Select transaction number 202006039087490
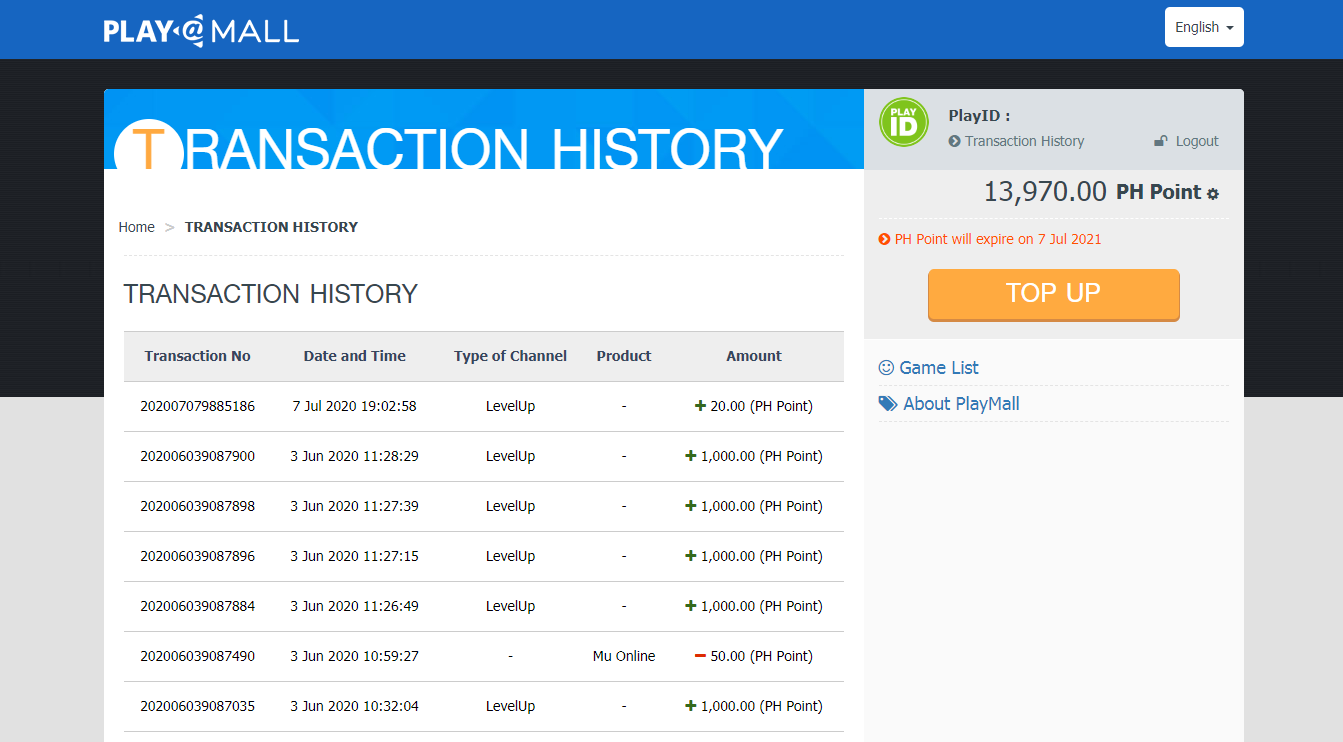Screen dimensions: 1343x742 click(x=198, y=656)
